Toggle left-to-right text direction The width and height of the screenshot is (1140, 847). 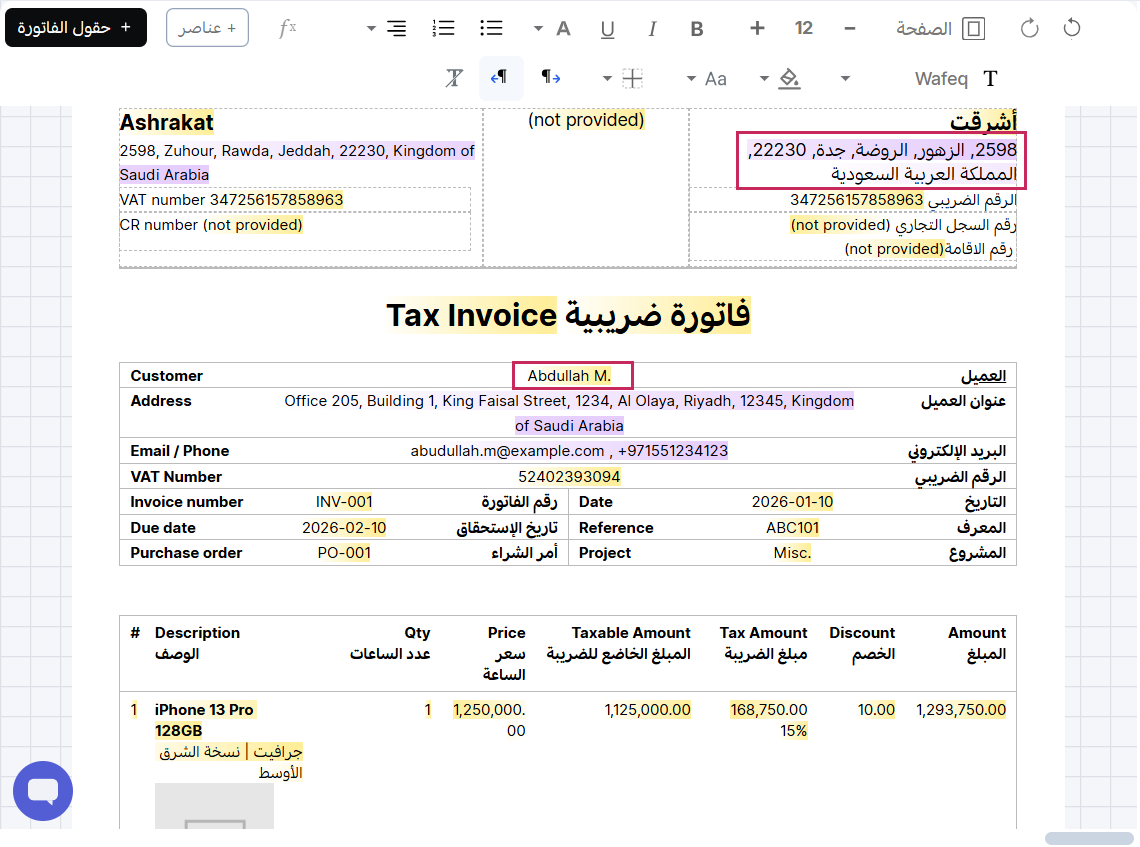(550, 78)
